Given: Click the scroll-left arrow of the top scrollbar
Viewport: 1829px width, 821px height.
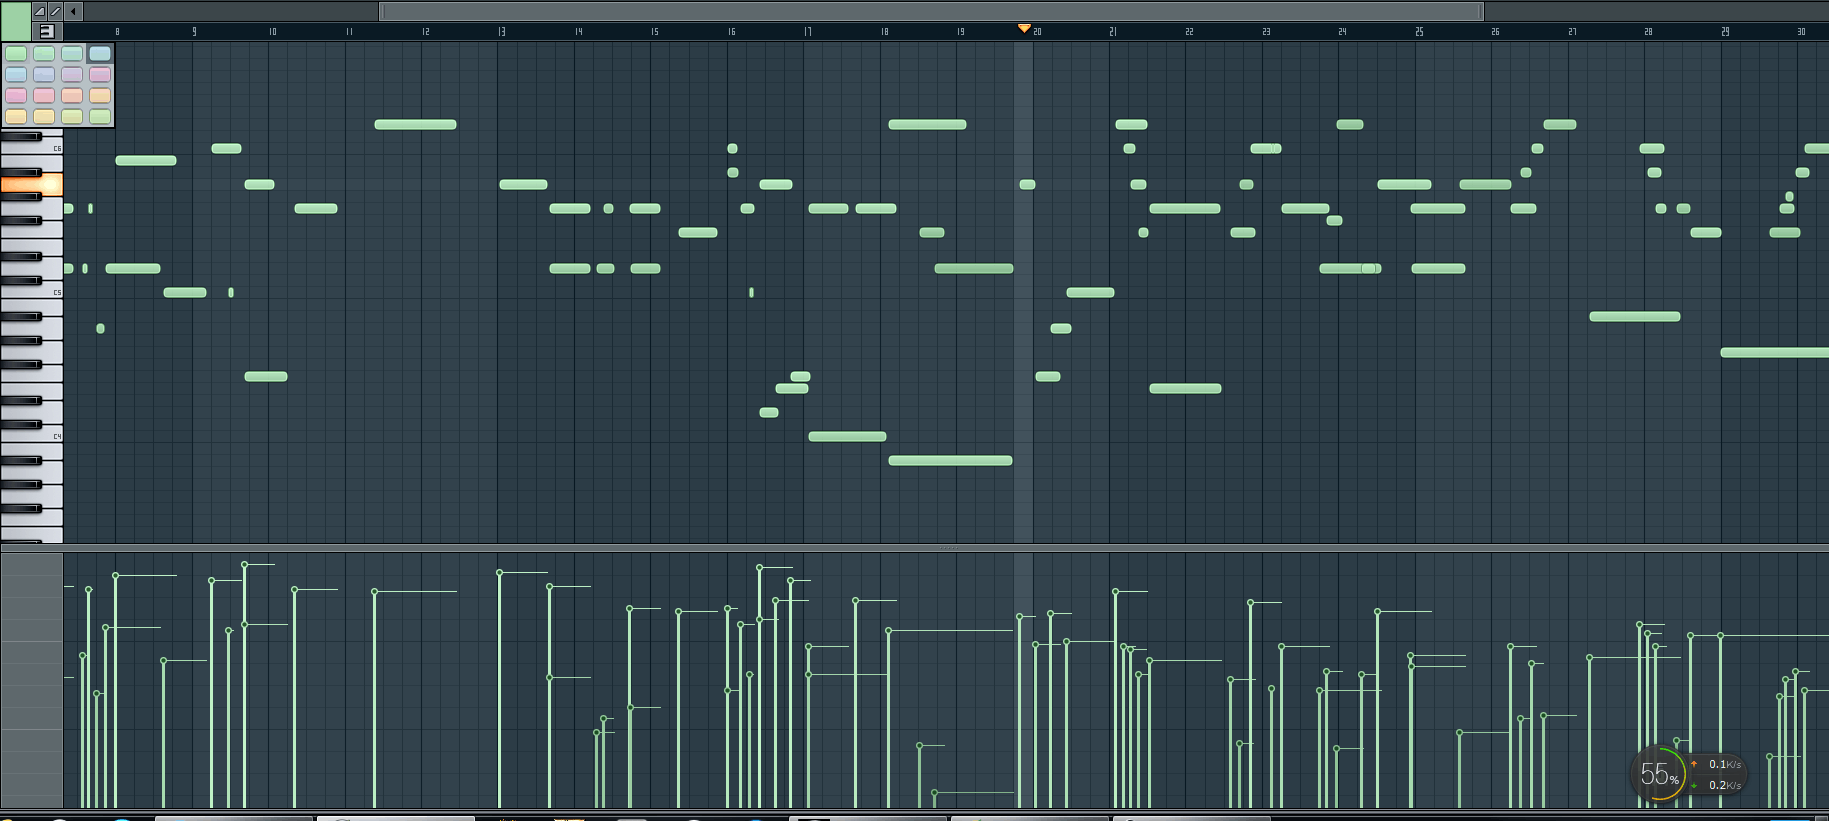Looking at the screenshot, I should [73, 11].
